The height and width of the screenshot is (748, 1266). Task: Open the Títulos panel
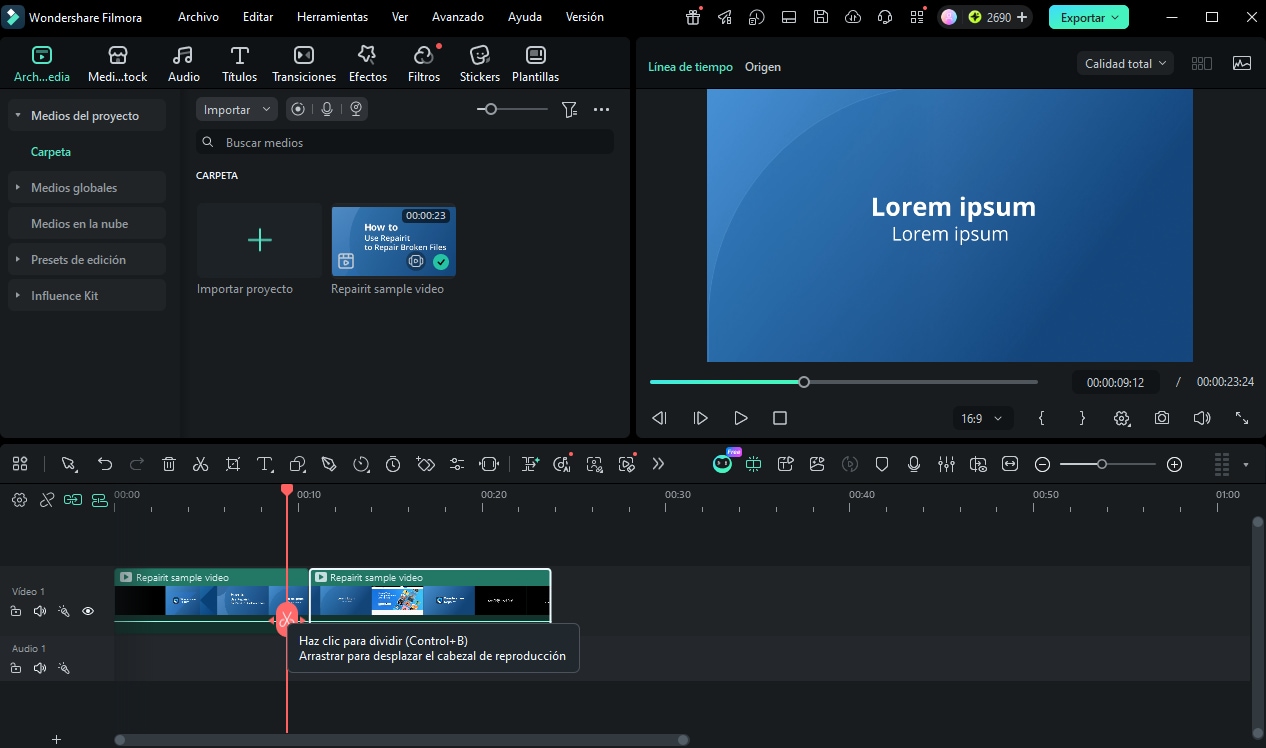coord(239,64)
